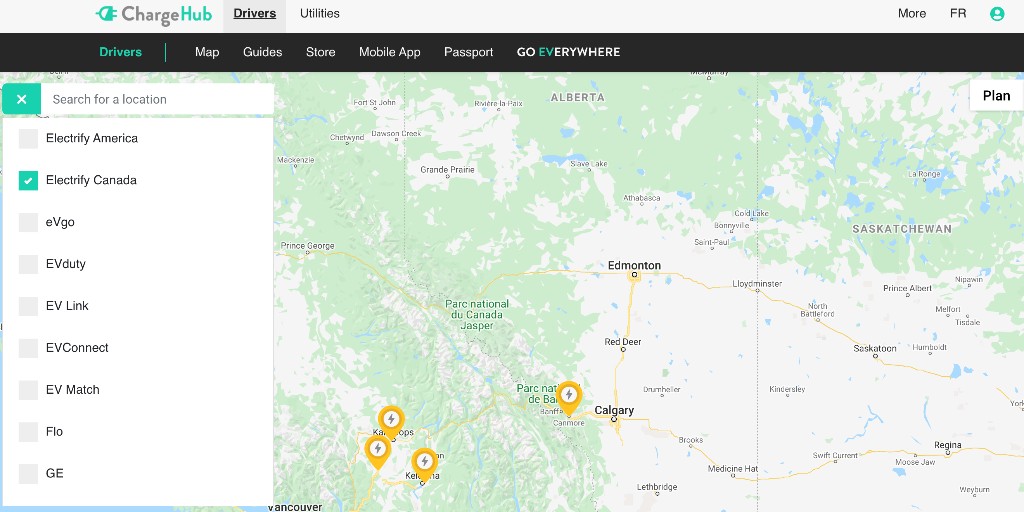The image size is (1024, 512).
Task: Click the Lloydminster label on map
Action: coord(757,284)
